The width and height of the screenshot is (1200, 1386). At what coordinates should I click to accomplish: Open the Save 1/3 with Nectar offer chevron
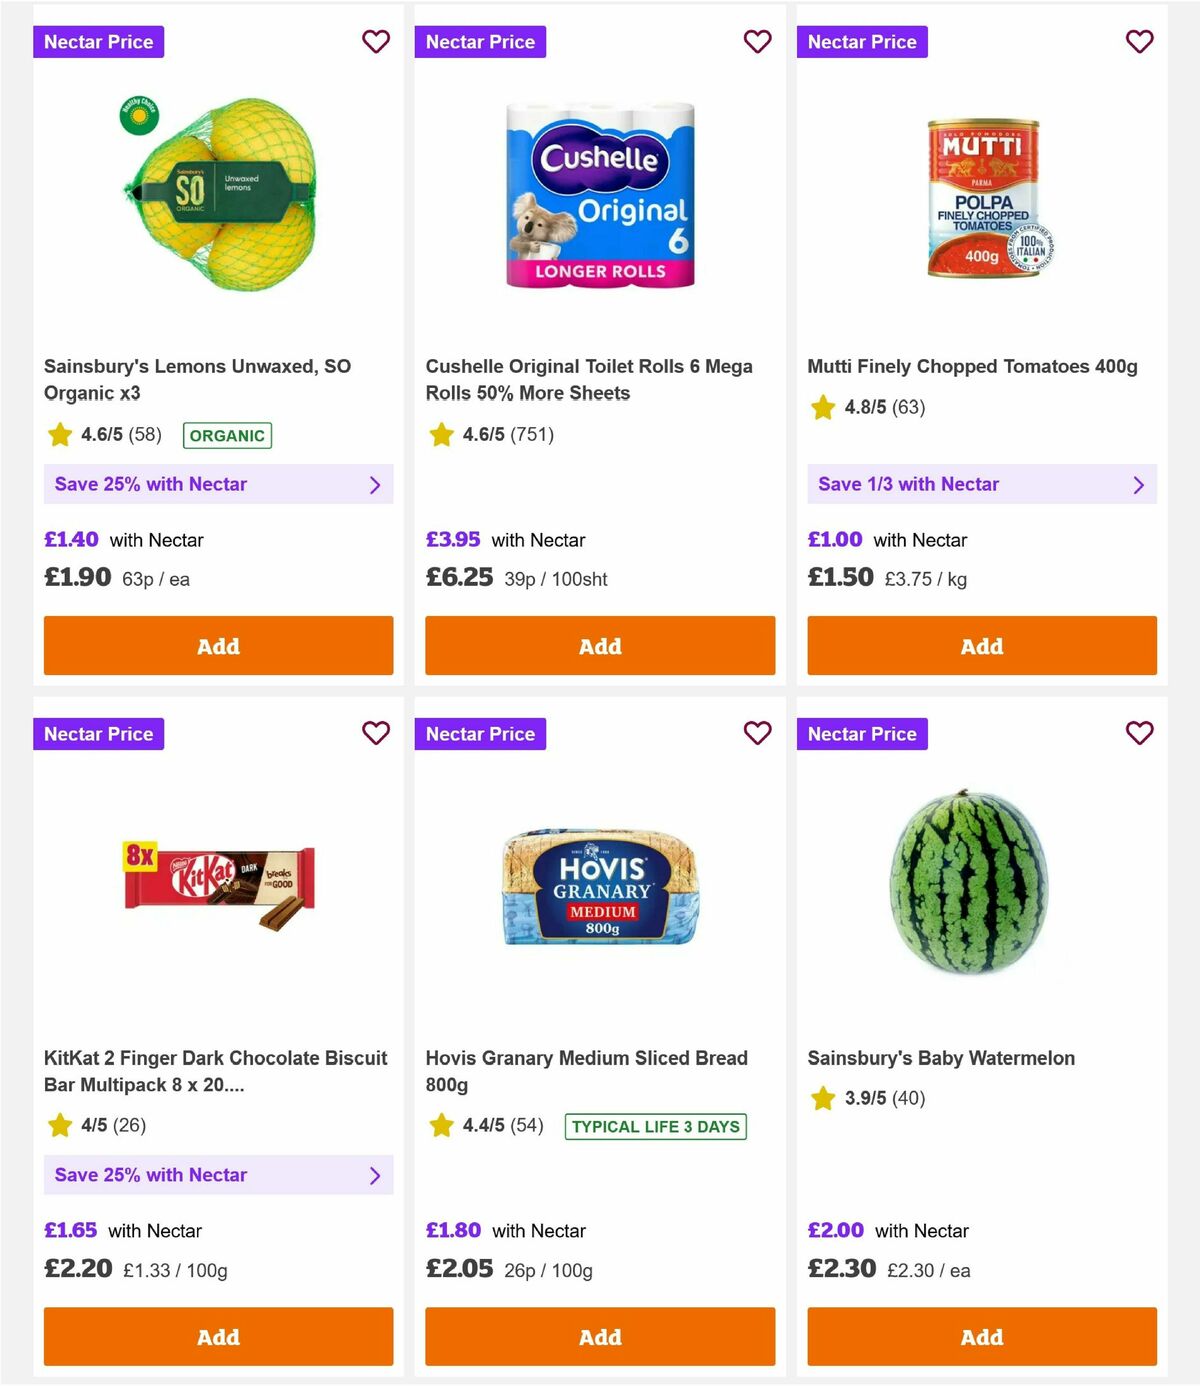pyautogui.click(x=1138, y=484)
